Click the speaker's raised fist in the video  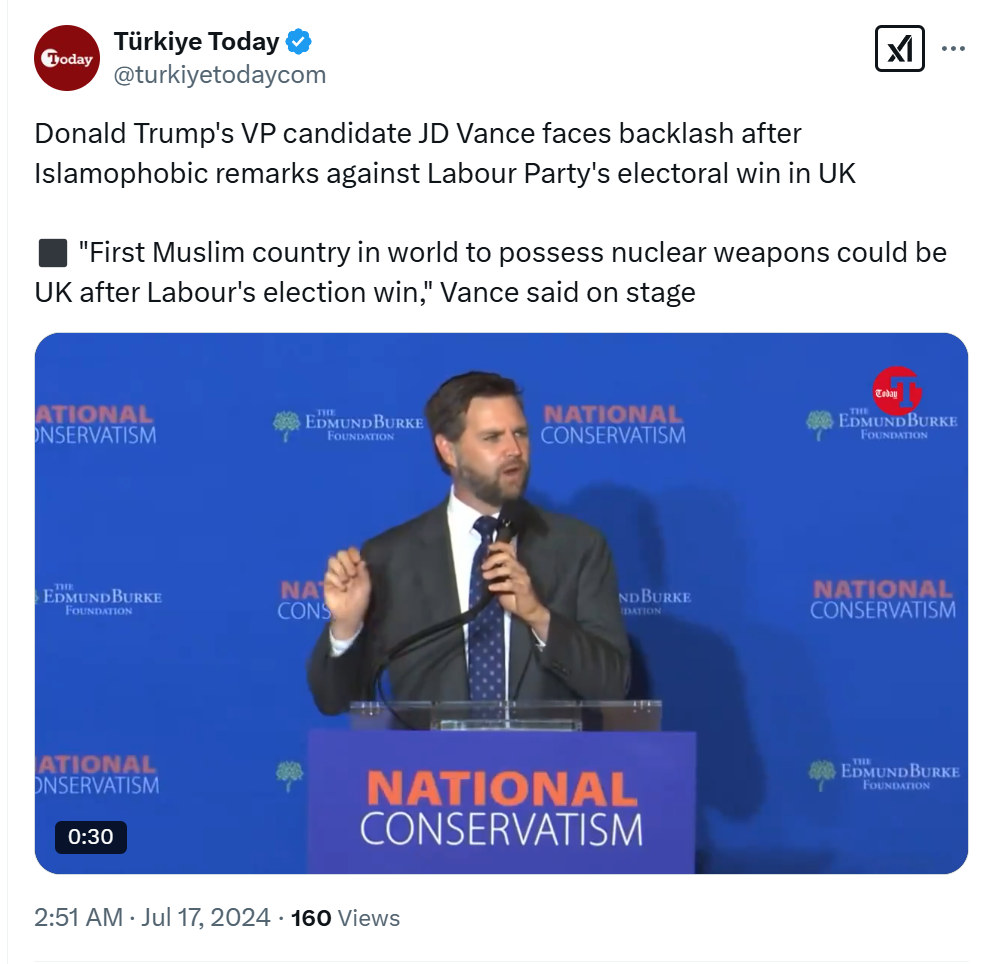pyautogui.click(x=345, y=583)
